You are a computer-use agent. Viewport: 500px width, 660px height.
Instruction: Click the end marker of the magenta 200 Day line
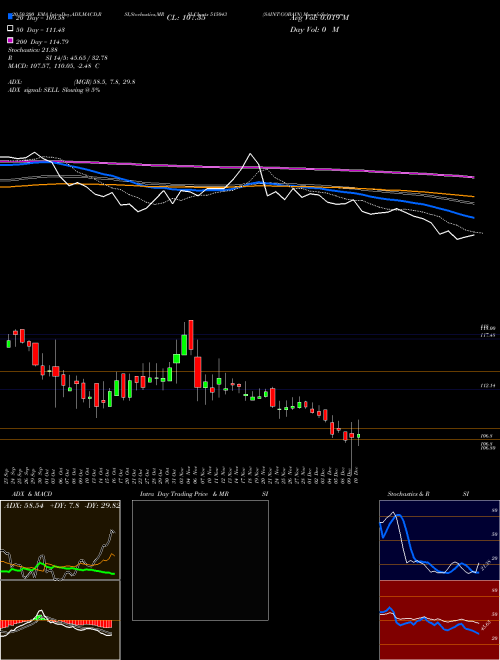click(x=474, y=177)
